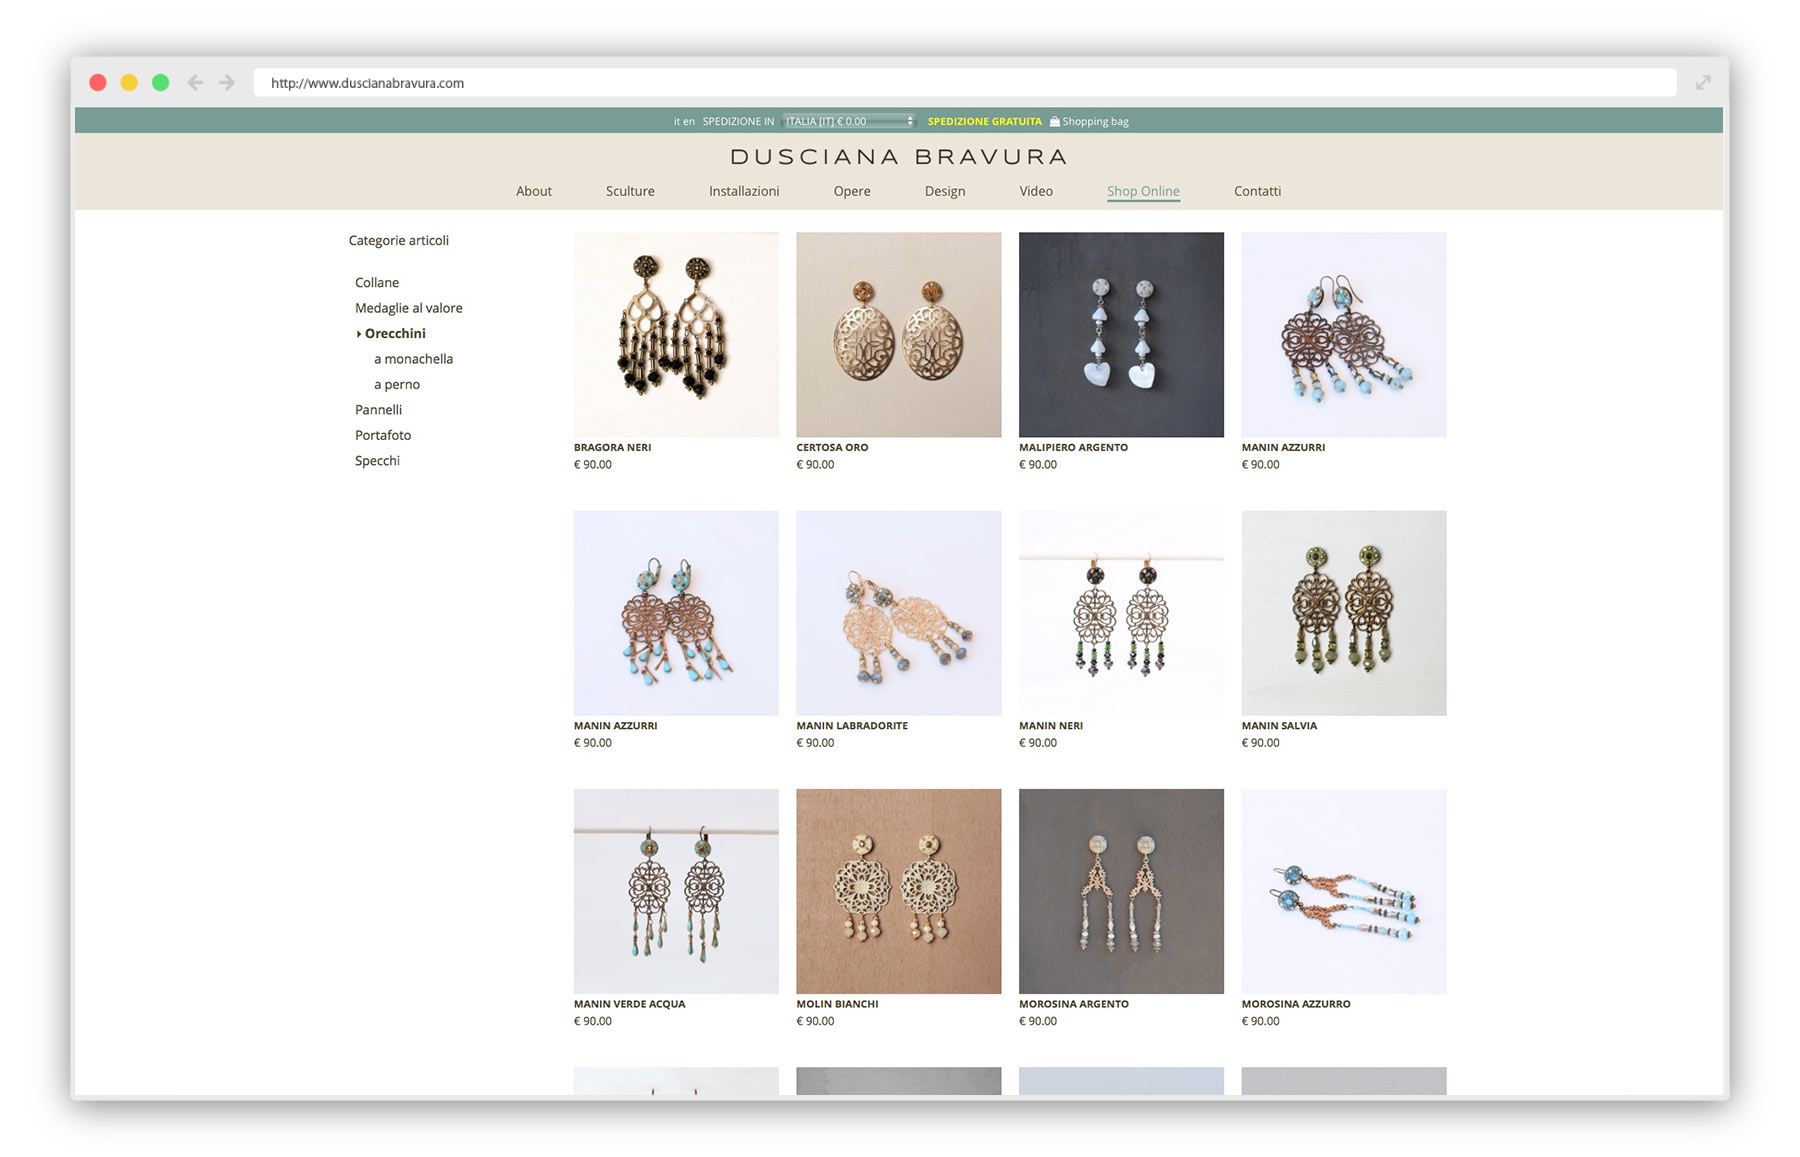Select the Specchi category

(377, 461)
